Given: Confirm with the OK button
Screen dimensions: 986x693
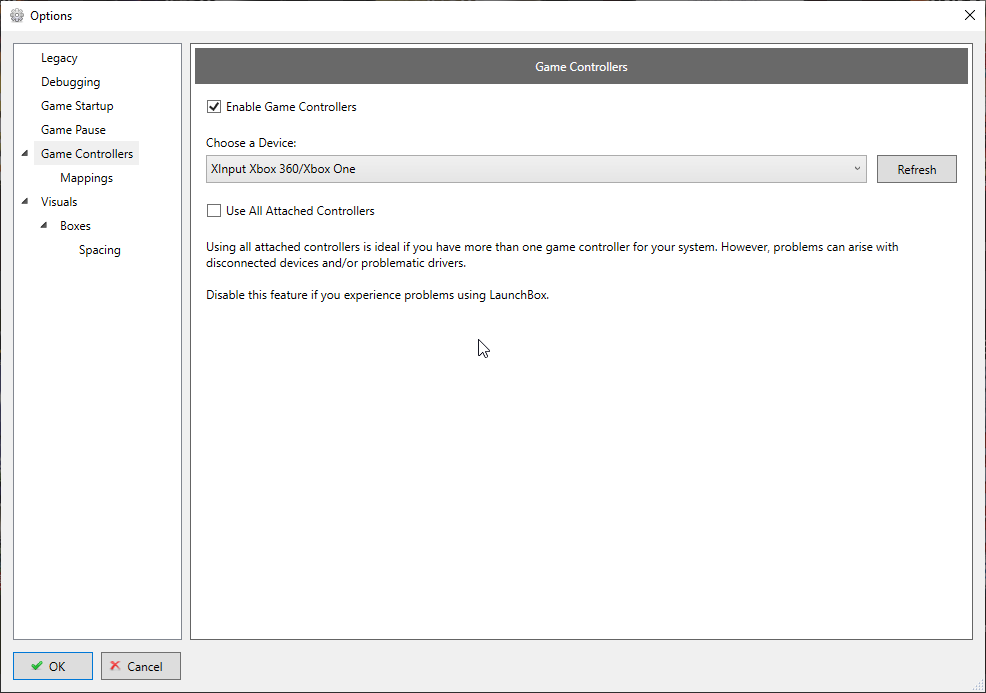Looking at the screenshot, I should coord(53,666).
